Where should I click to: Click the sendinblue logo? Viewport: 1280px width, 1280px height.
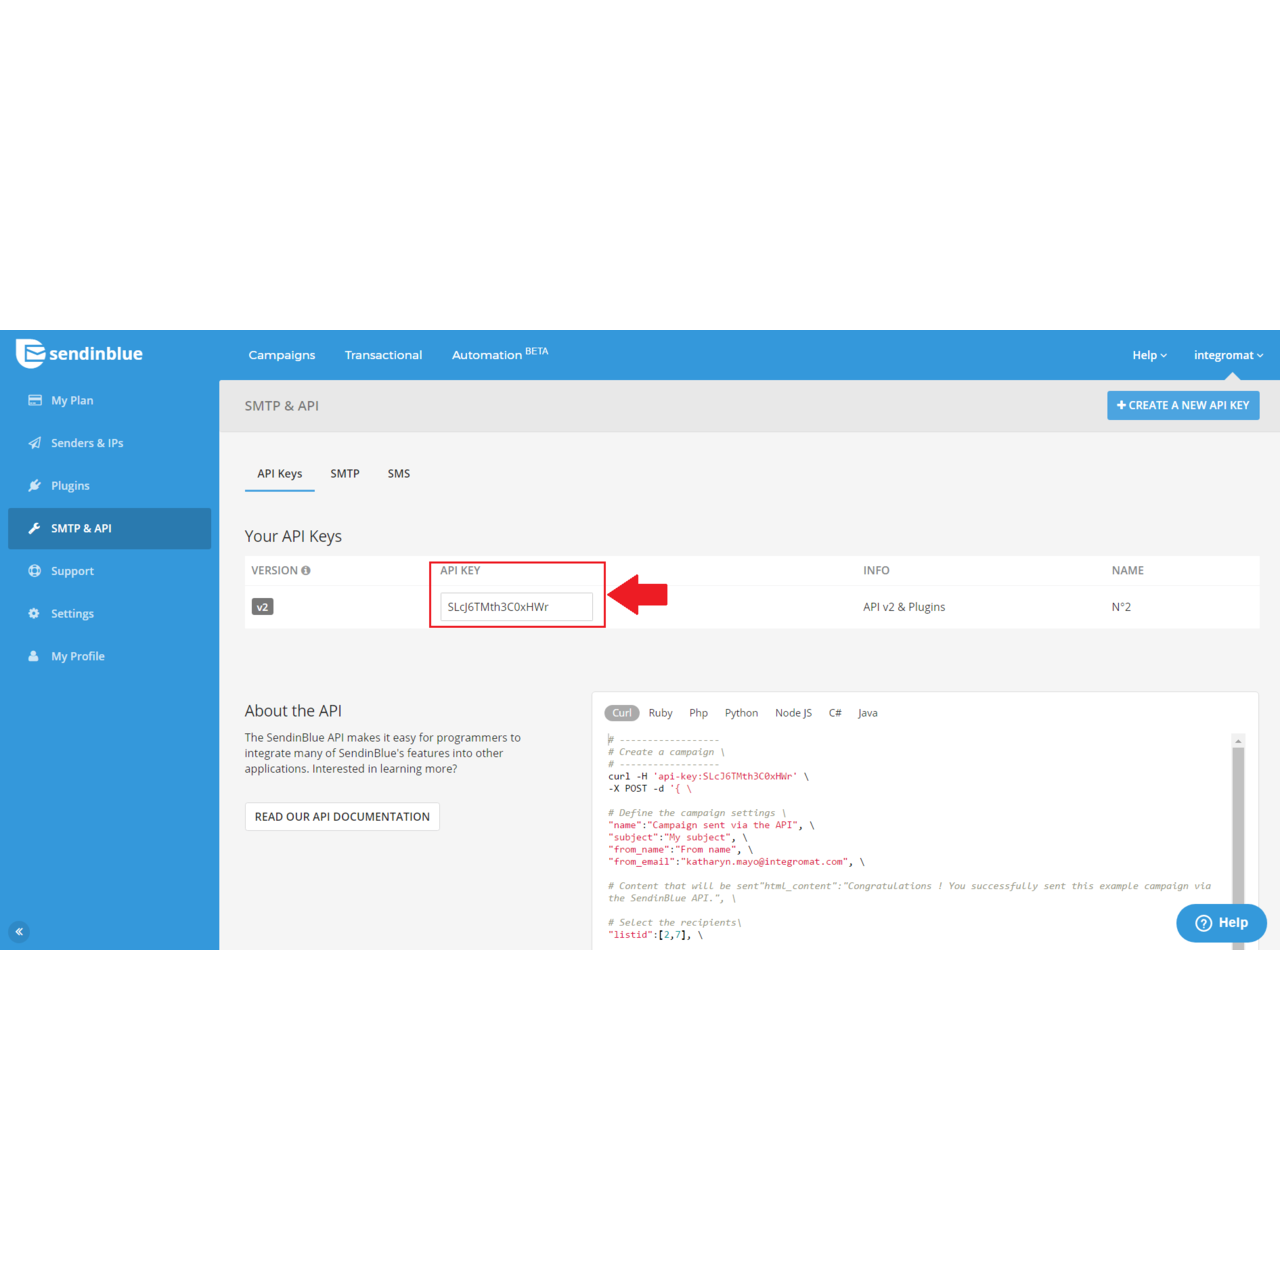tap(79, 354)
